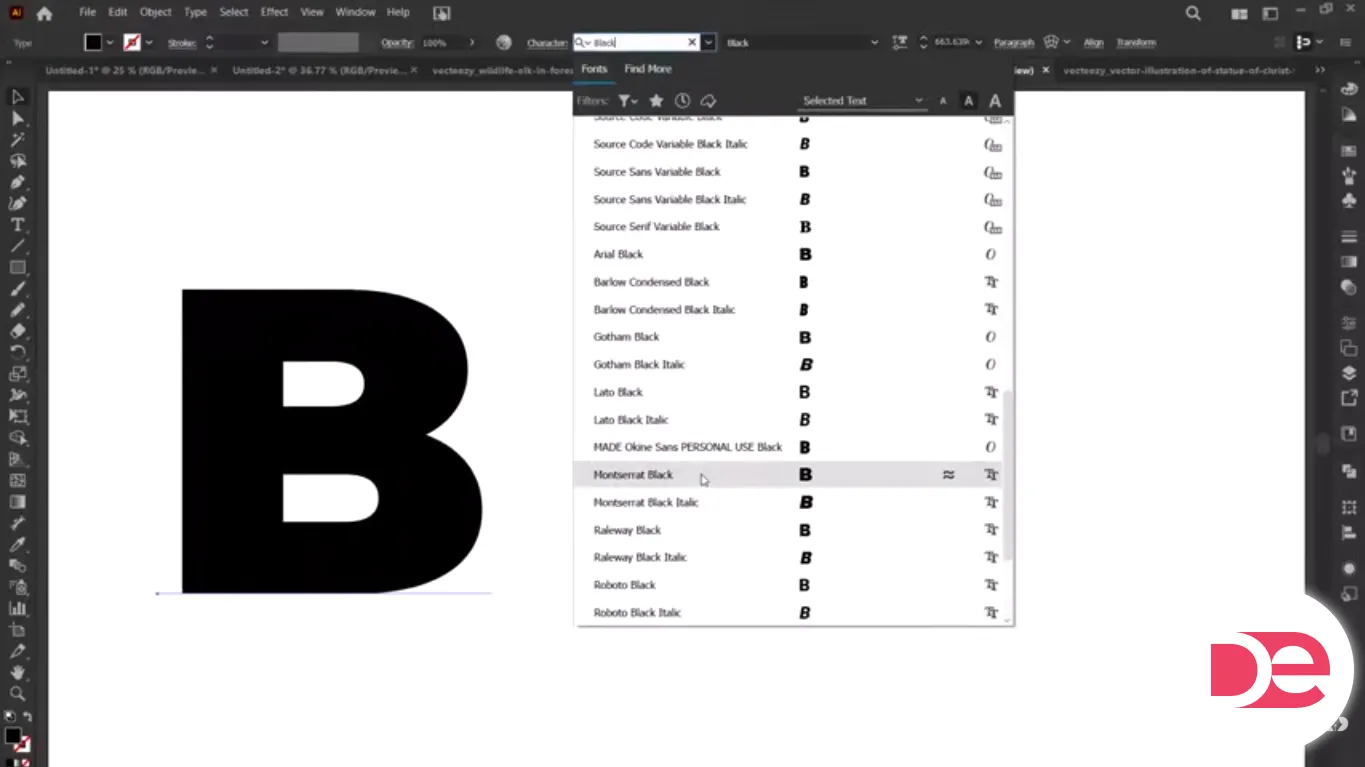The width and height of the screenshot is (1365, 767).
Task: Open the Align panel link
Action: click(x=1093, y=43)
